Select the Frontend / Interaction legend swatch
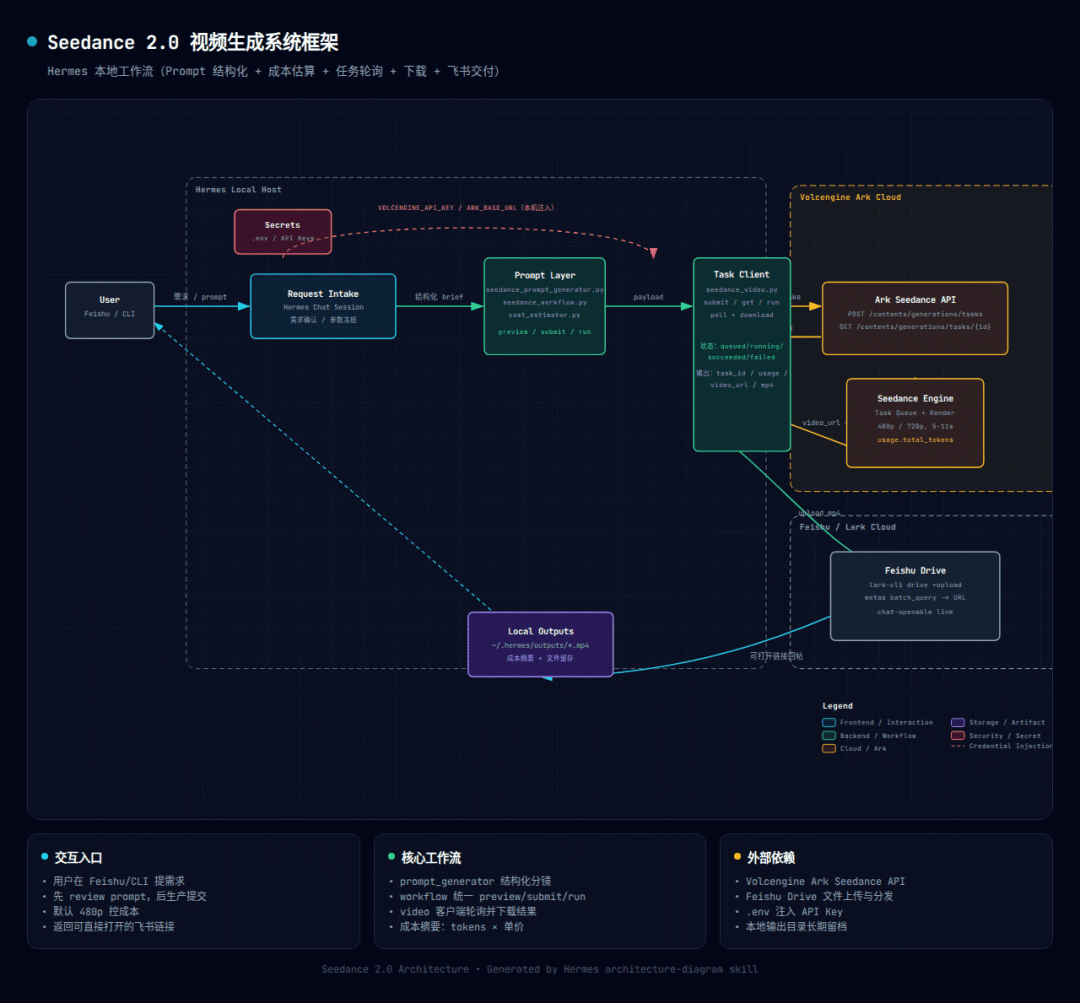Screen dimensions: 1080x1003 pyautogui.click(x=828, y=722)
